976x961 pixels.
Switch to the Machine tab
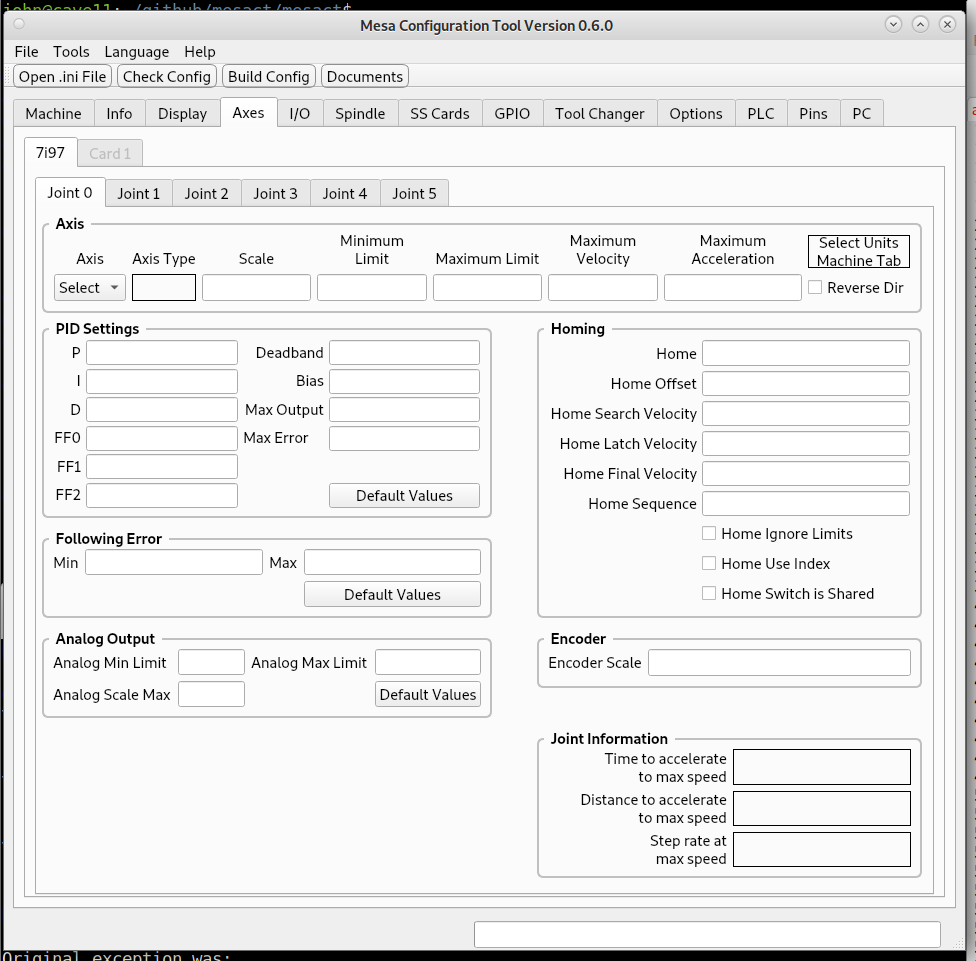point(54,114)
